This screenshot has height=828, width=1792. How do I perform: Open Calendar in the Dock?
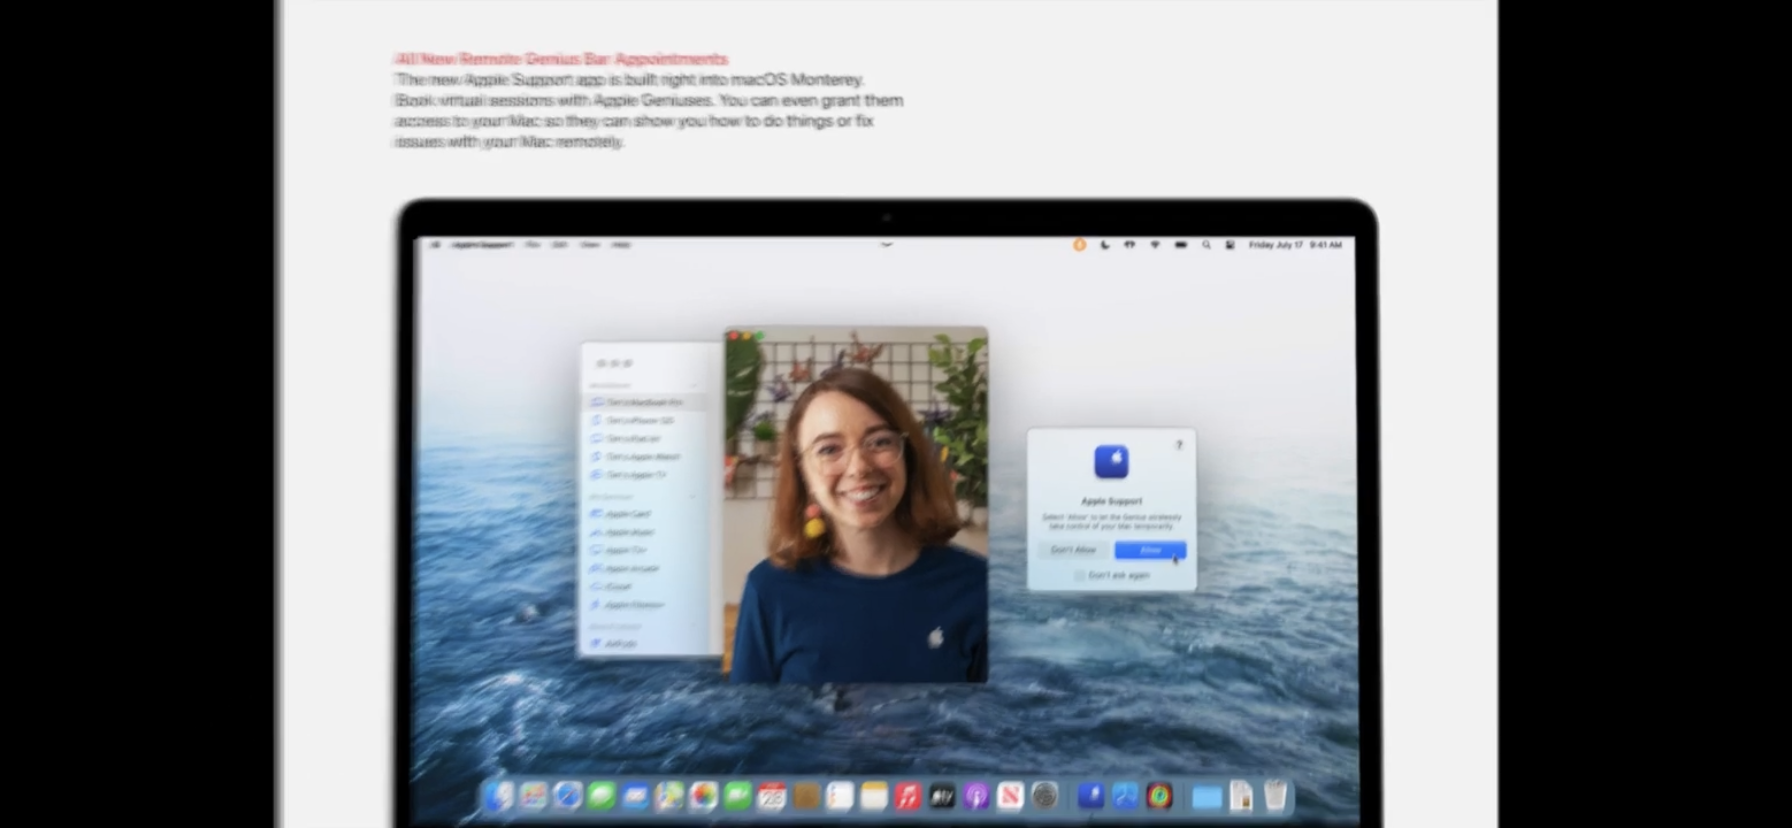click(x=772, y=796)
